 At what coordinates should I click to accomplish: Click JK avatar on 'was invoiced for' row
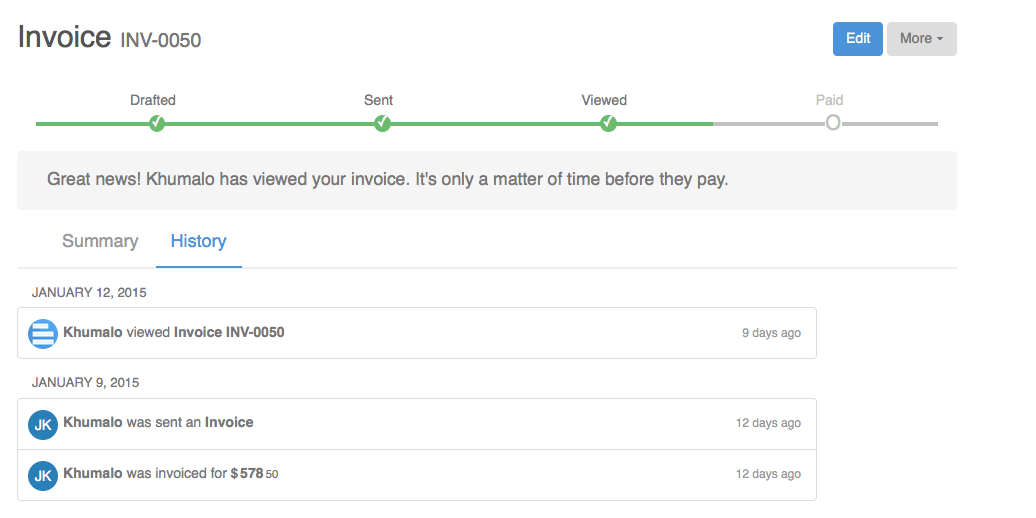43,475
